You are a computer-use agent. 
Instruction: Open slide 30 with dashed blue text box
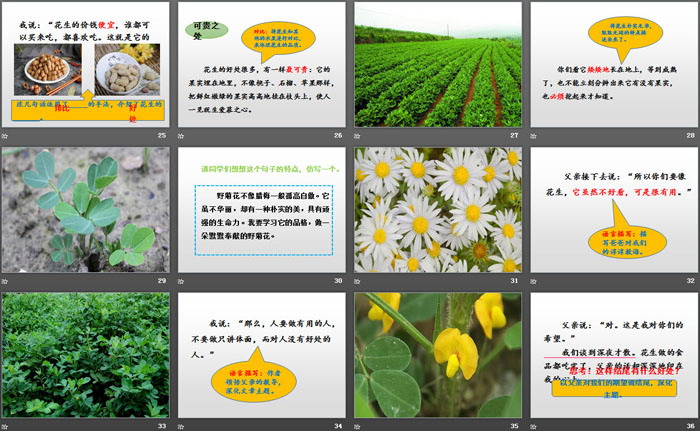[262, 210]
